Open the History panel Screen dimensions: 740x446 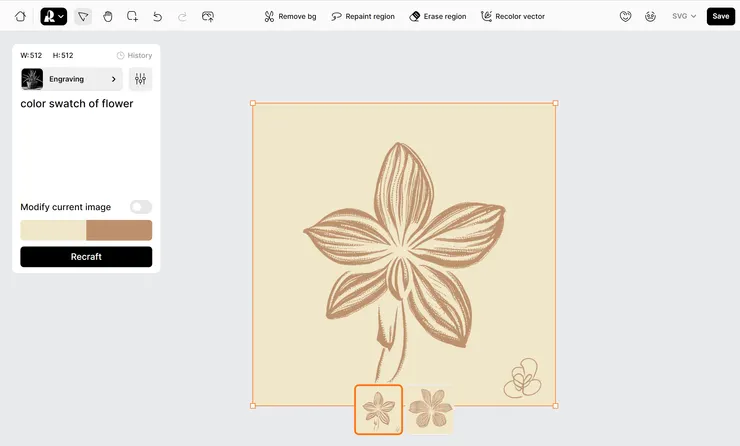(x=135, y=55)
